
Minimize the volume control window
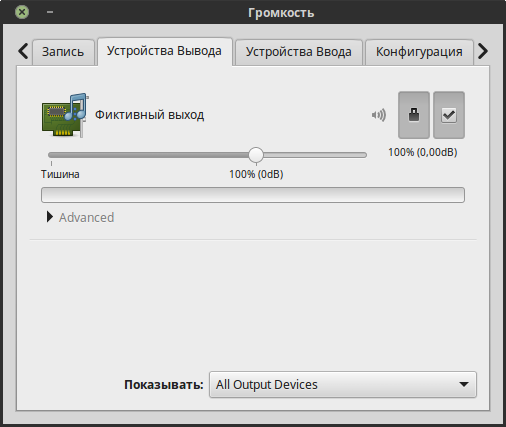tap(50, 12)
